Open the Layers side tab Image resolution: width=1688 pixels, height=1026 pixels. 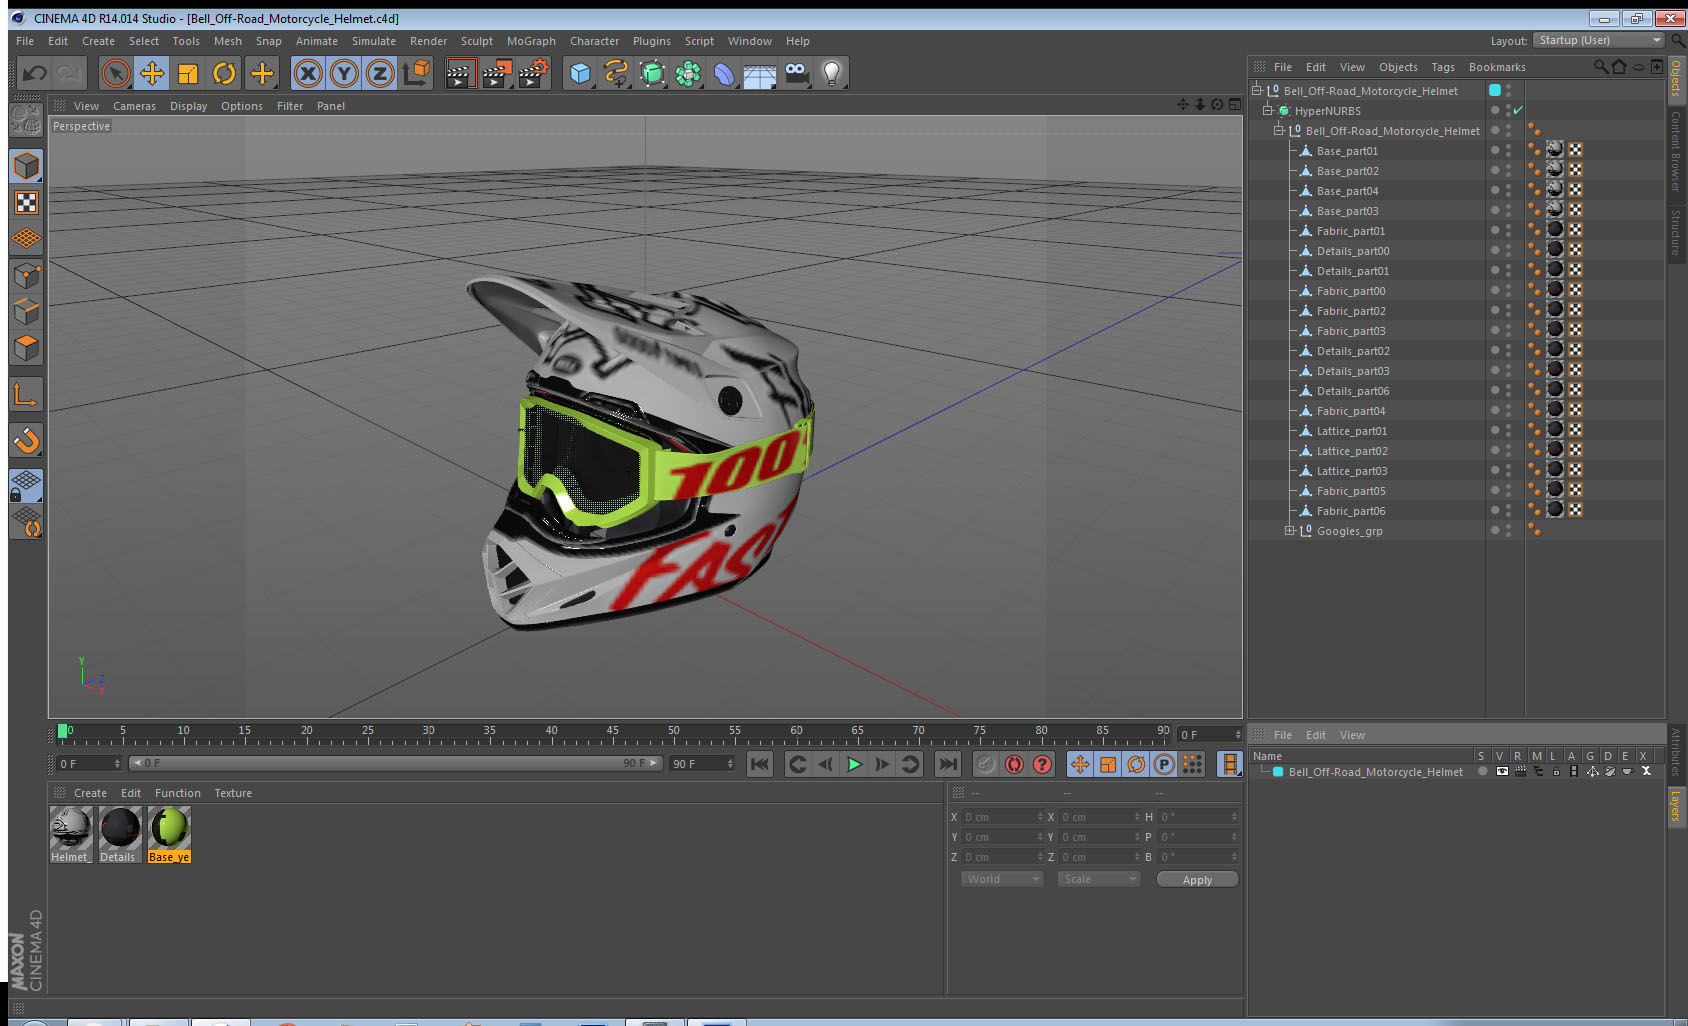tap(1676, 806)
